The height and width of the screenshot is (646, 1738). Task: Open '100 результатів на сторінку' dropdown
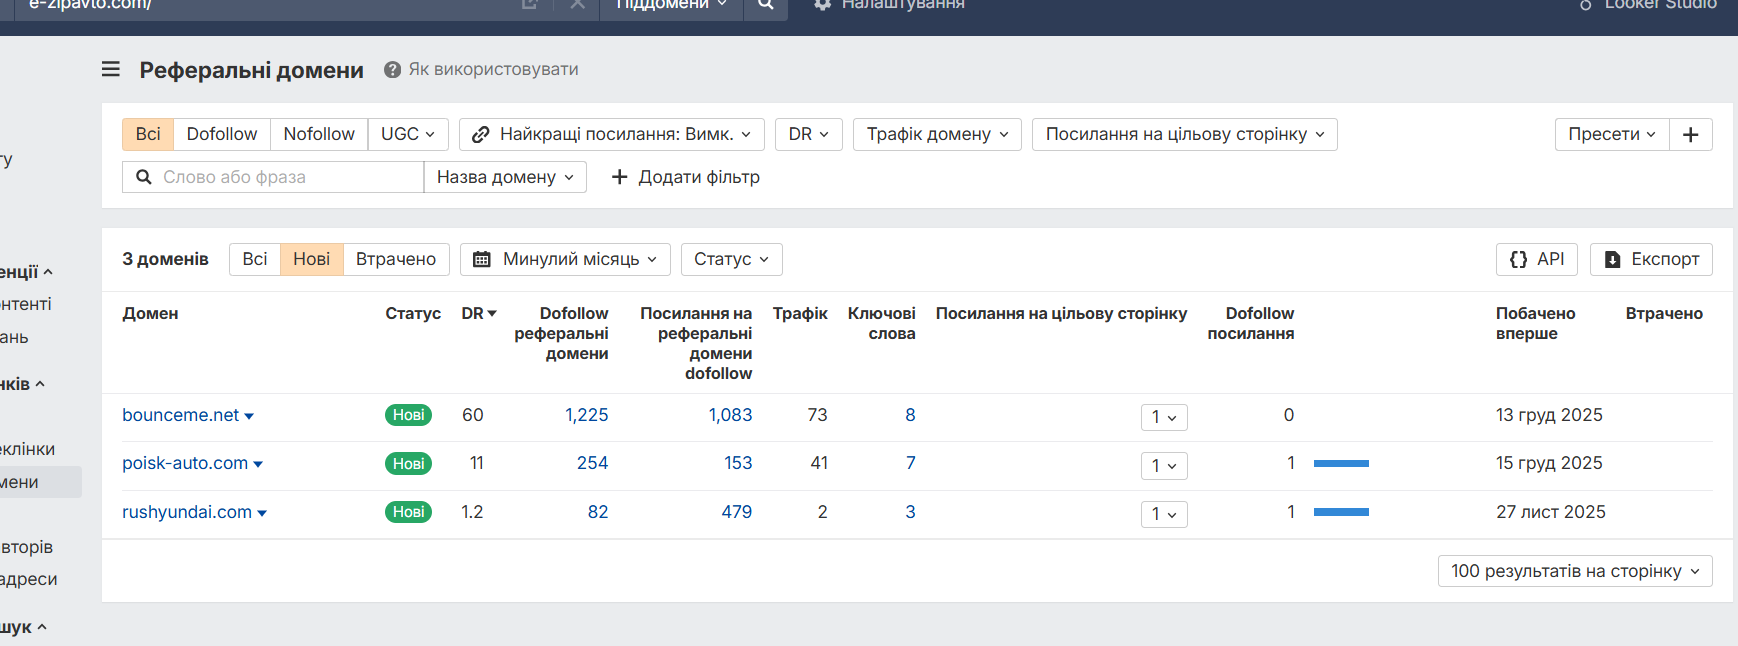pos(1575,572)
